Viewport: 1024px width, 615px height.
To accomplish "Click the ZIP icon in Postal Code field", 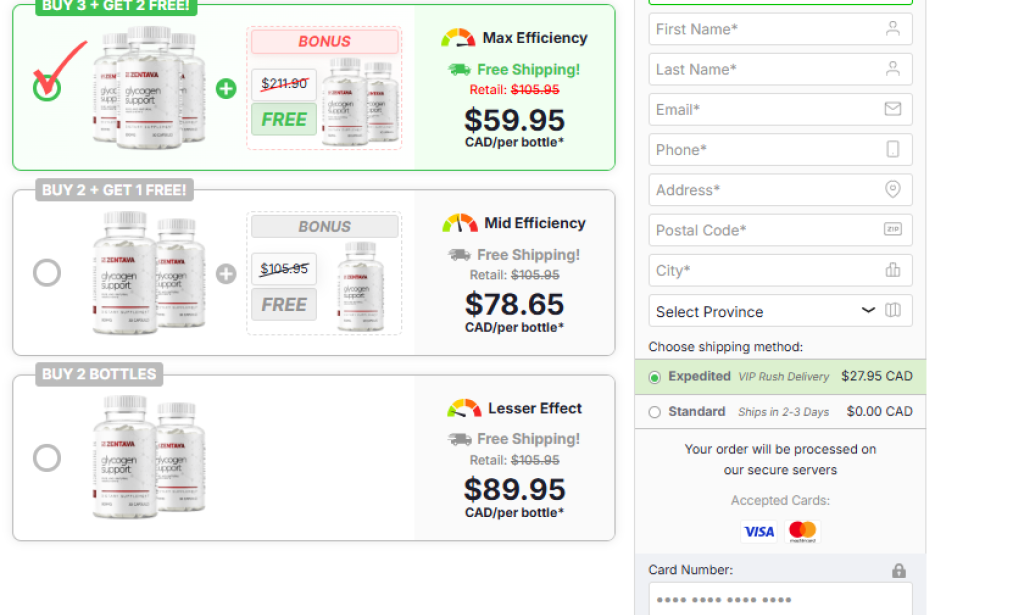I will click(893, 229).
